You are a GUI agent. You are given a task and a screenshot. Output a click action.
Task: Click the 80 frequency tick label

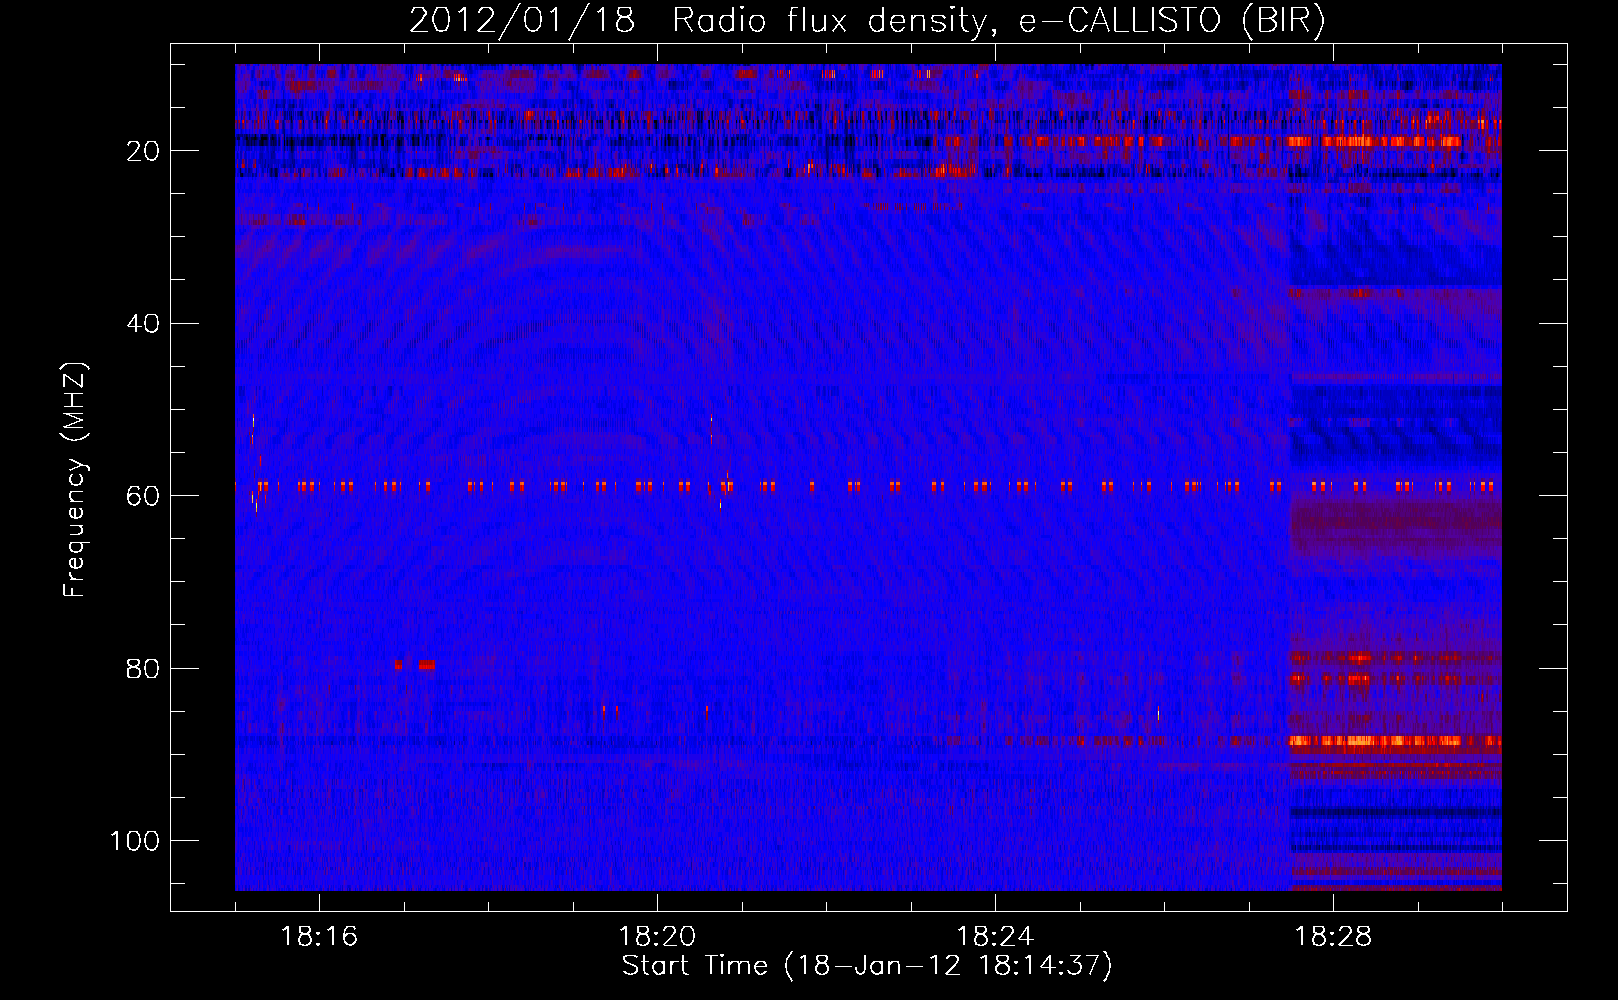coord(143,668)
